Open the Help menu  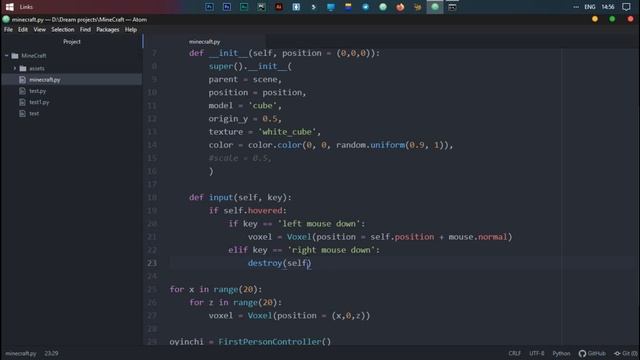(131, 29)
